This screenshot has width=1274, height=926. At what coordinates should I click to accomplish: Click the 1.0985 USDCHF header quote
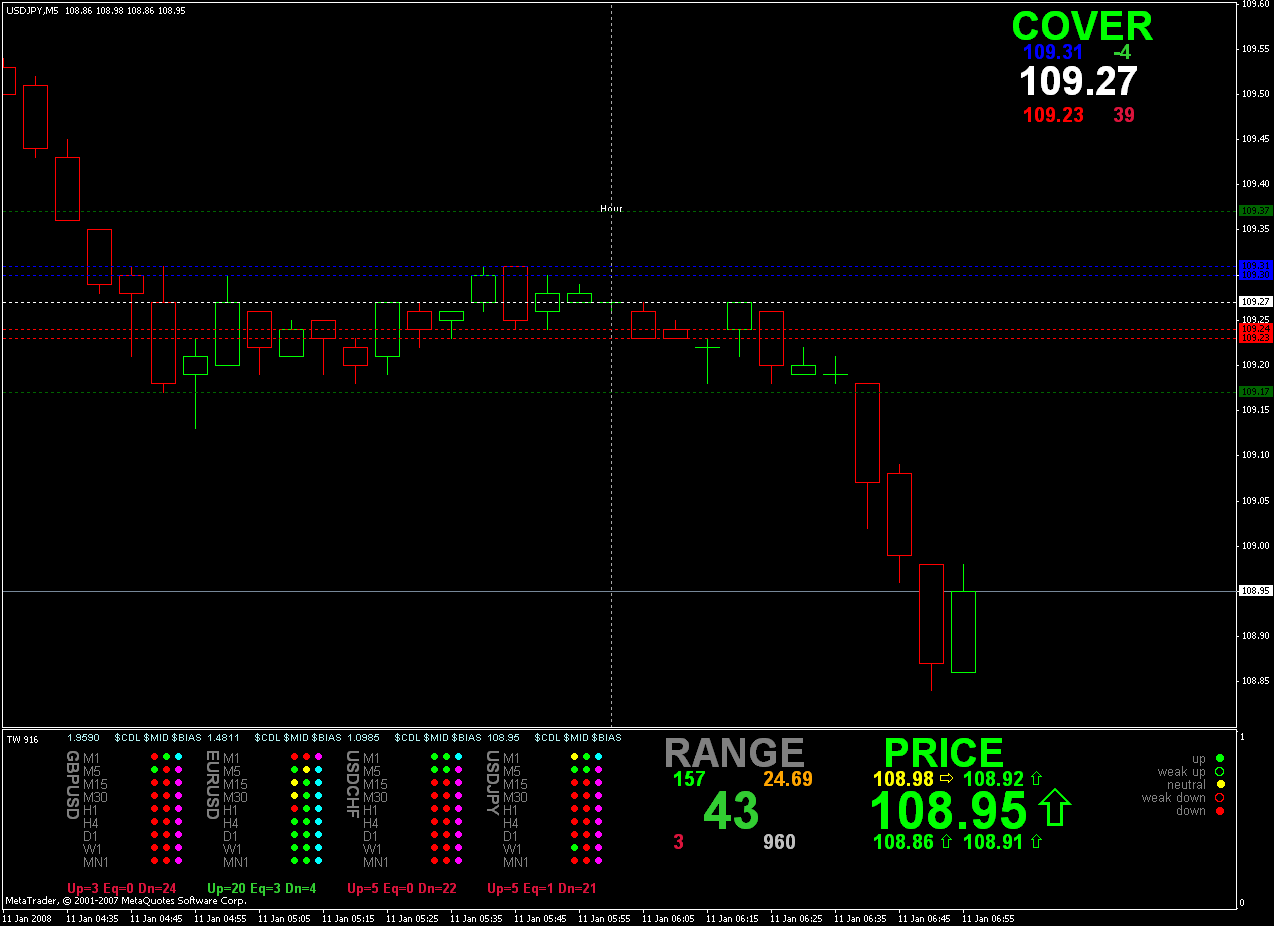(363, 737)
